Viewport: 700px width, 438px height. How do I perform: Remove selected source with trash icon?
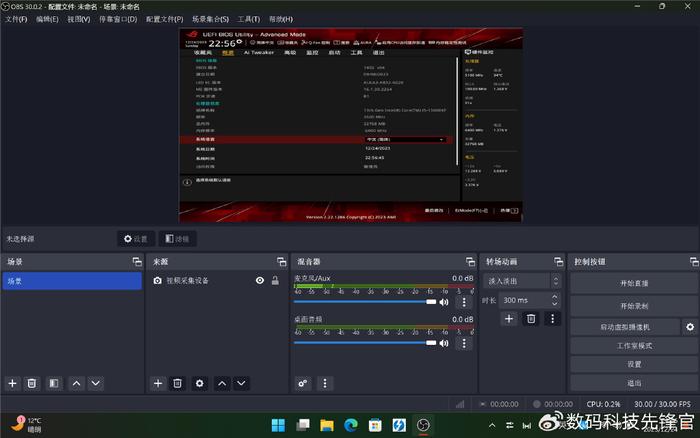pos(177,383)
